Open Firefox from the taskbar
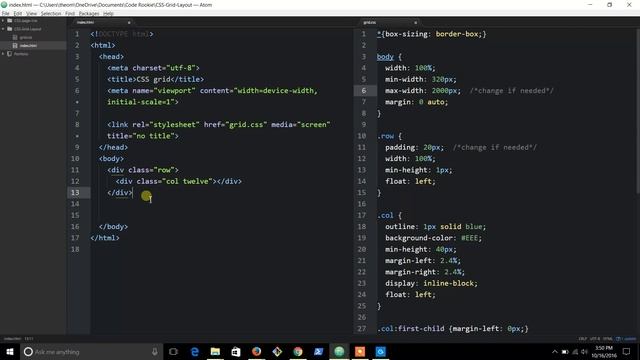640x360 pixels. (x=256, y=352)
